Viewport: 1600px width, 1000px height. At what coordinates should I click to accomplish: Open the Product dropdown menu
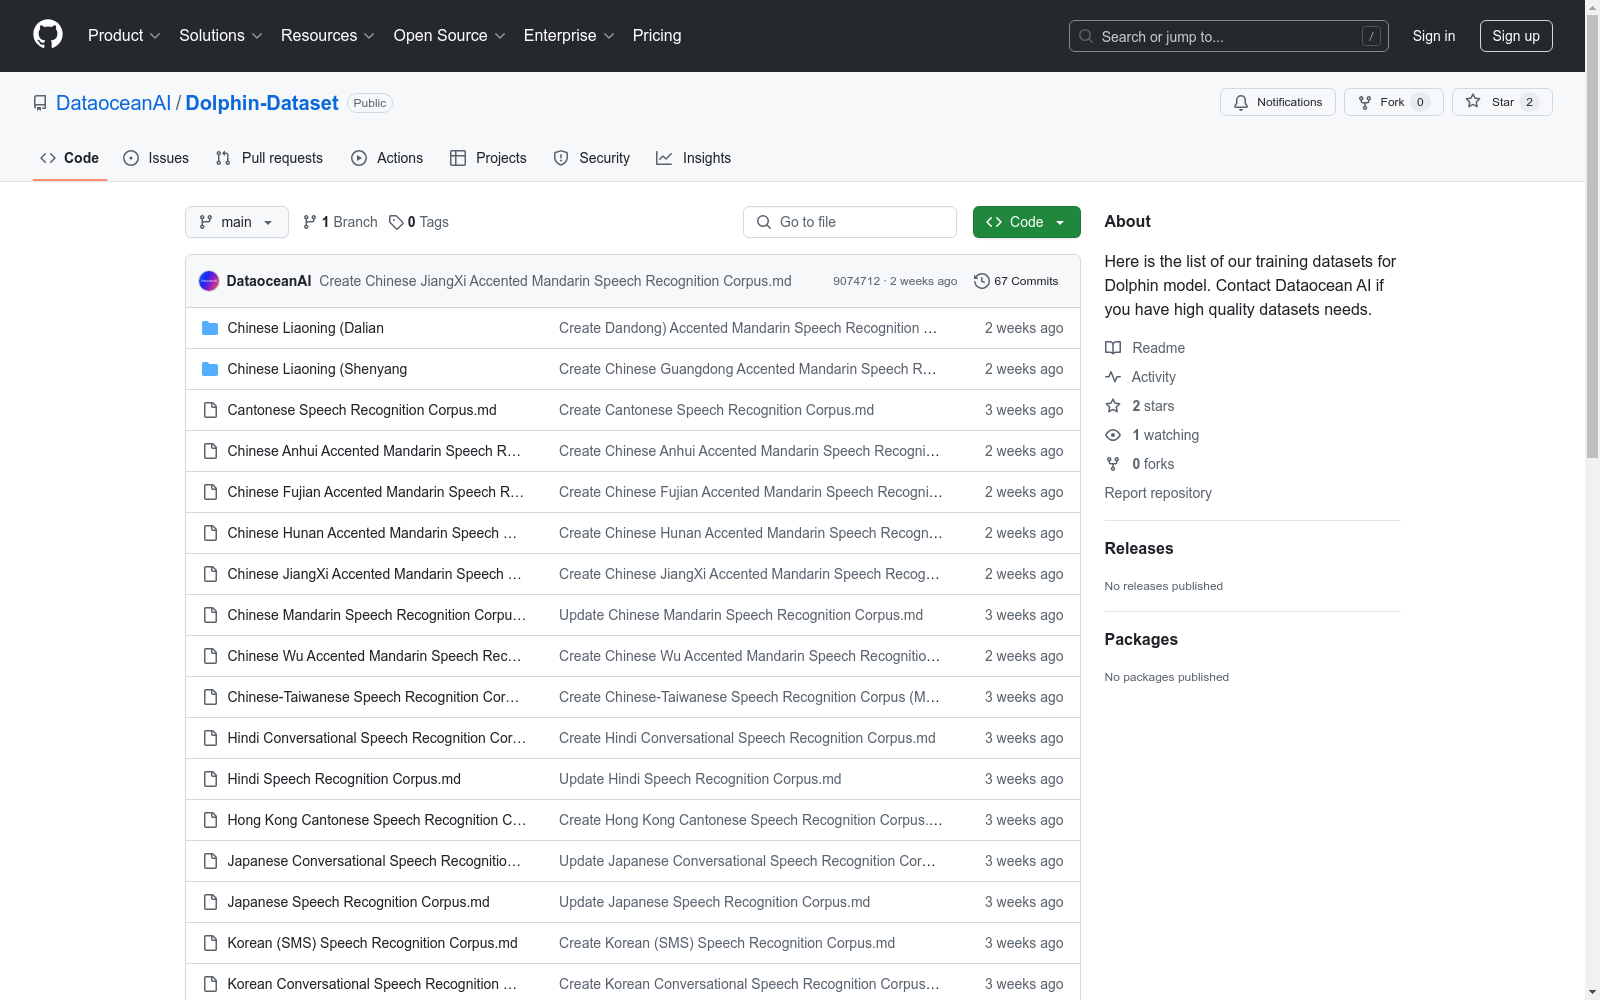tap(124, 35)
